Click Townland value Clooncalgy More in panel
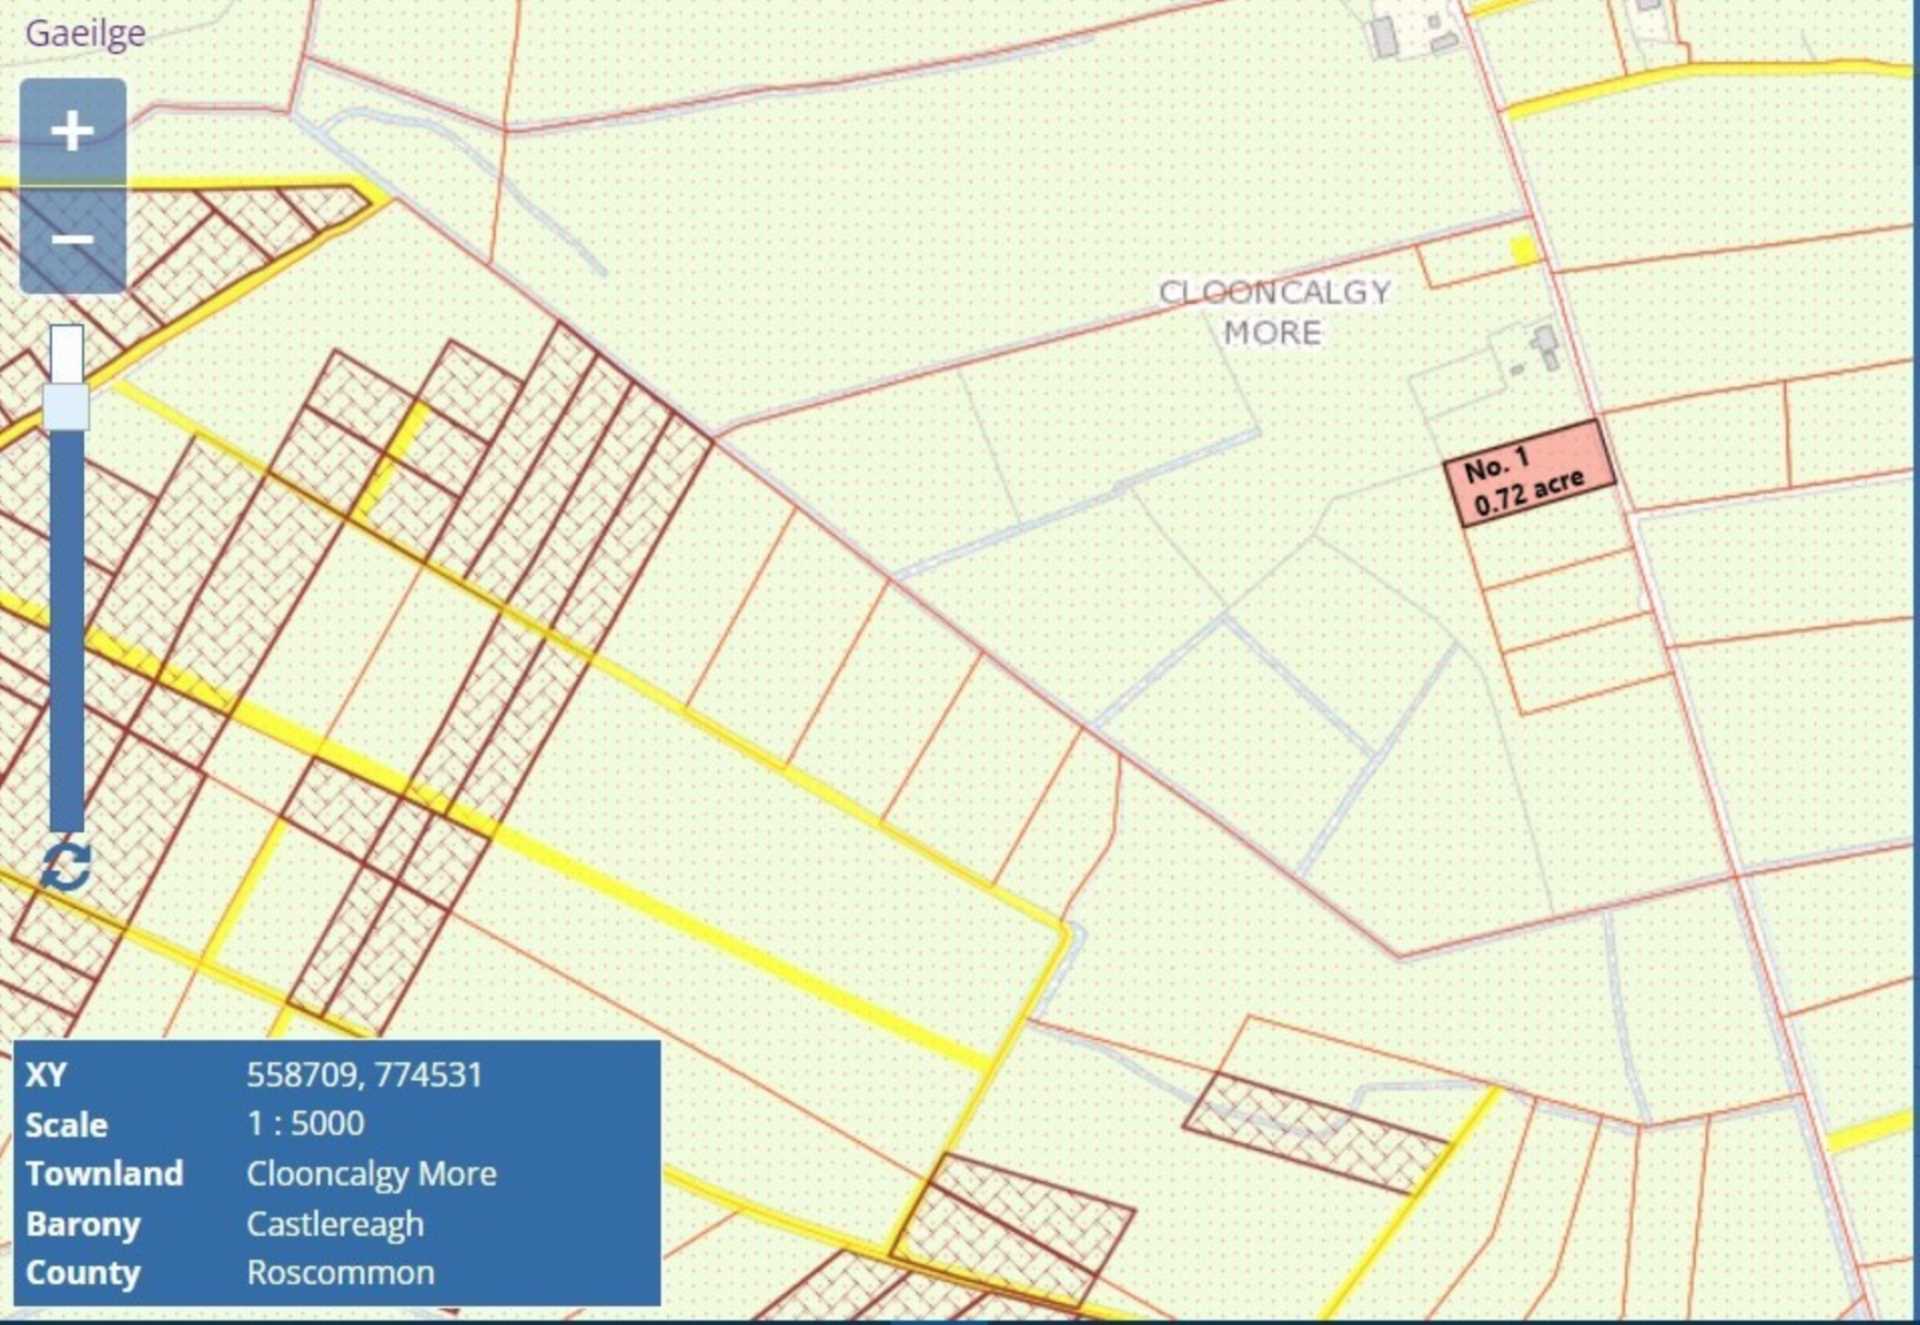The height and width of the screenshot is (1325, 1920). [x=371, y=1173]
